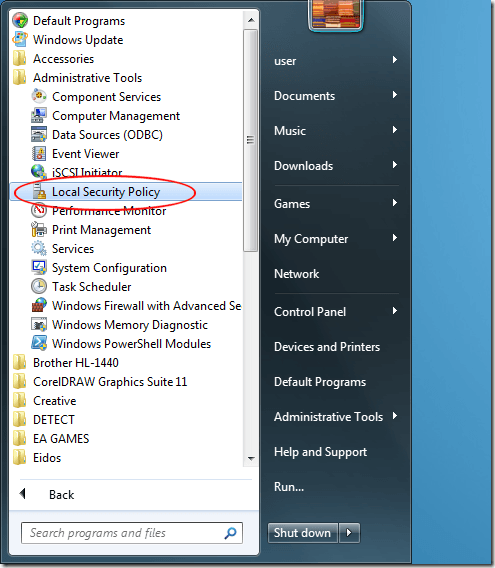Click the iSCSI Initiator globe icon
Viewport: 495px width, 568px height.
(x=39, y=172)
